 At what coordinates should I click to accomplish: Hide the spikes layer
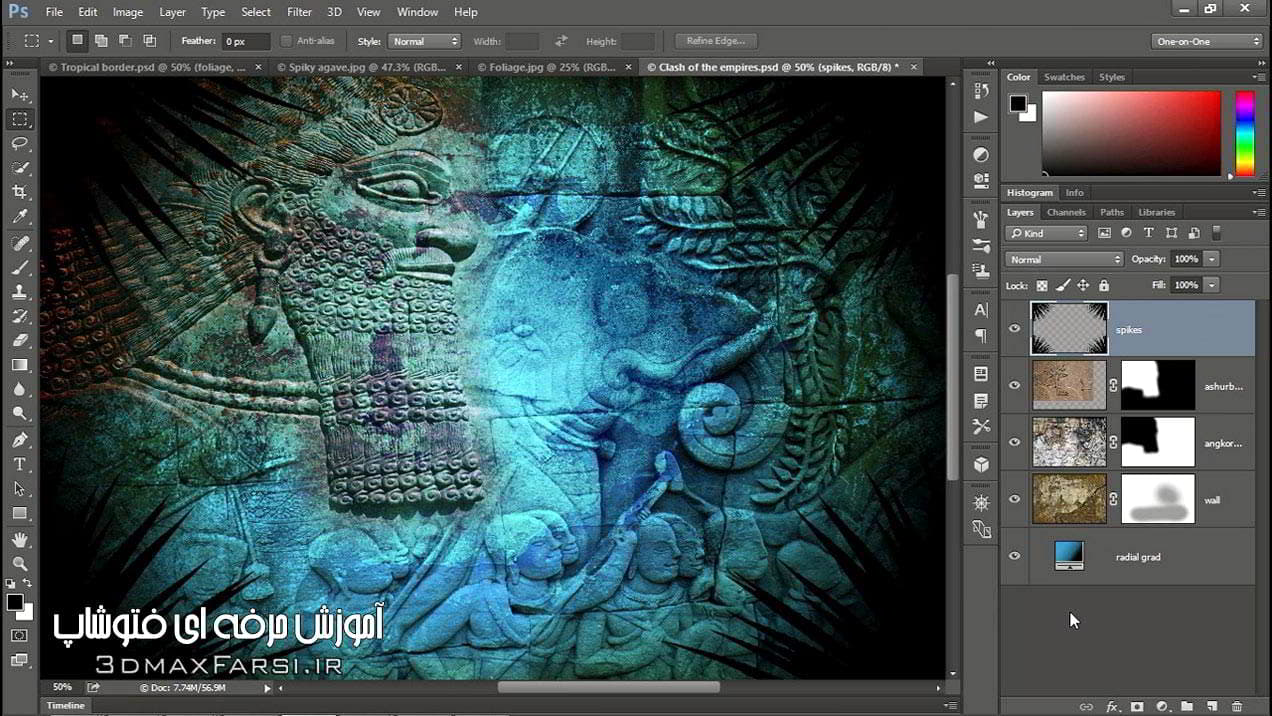pos(1015,329)
